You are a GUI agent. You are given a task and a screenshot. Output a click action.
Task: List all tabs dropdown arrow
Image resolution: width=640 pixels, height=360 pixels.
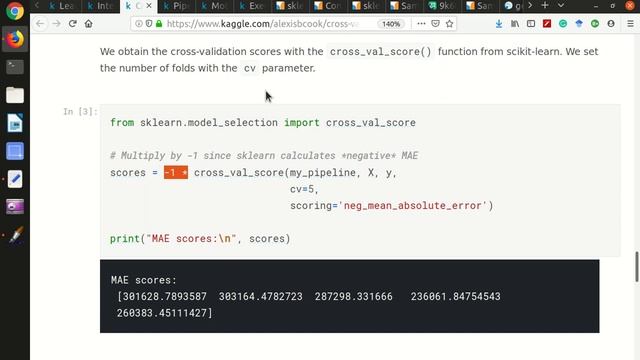point(561,5)
